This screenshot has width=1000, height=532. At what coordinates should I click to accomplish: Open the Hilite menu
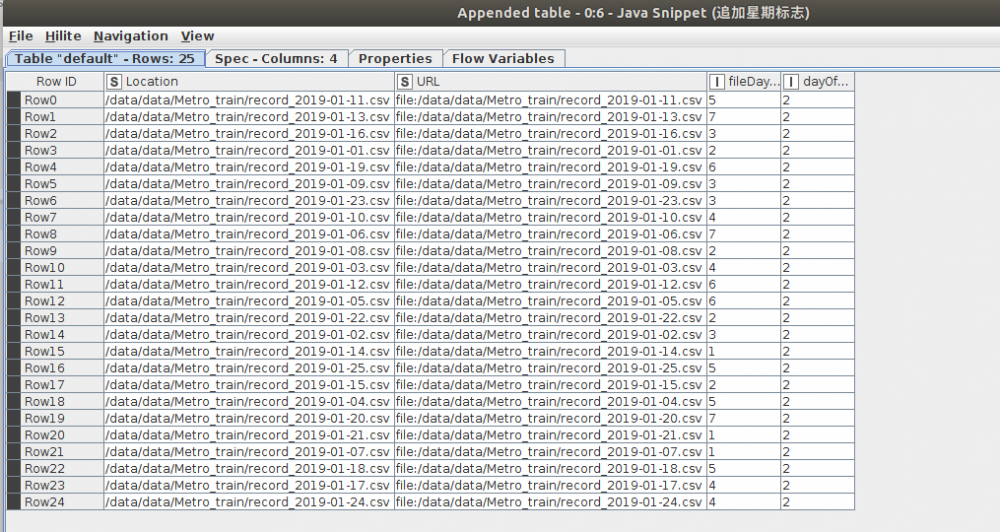(62, 36)
